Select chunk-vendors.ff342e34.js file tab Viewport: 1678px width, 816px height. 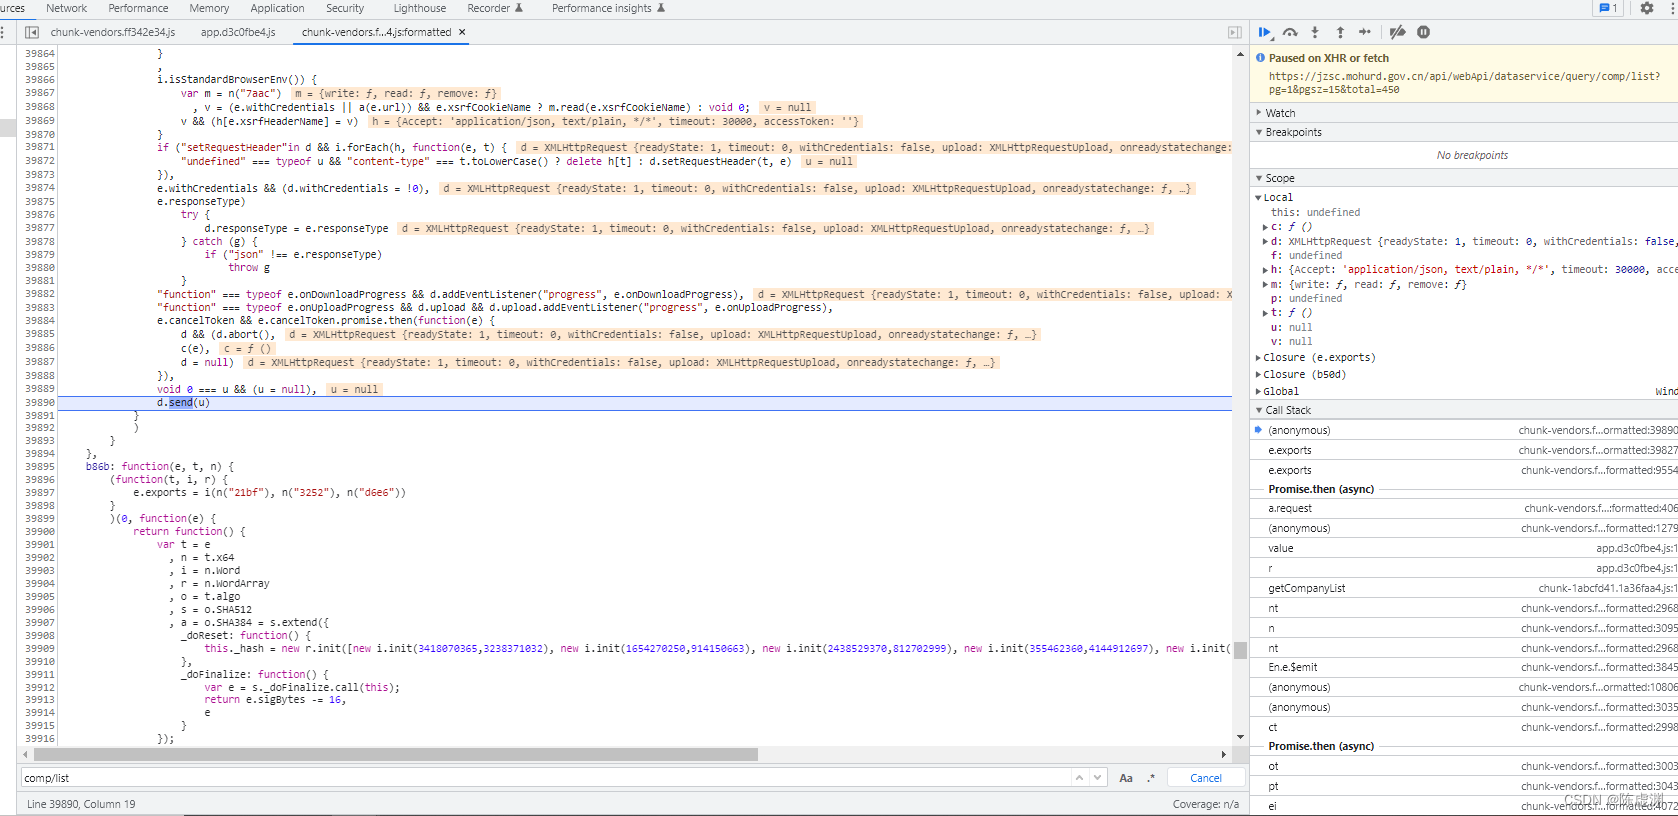113,32
